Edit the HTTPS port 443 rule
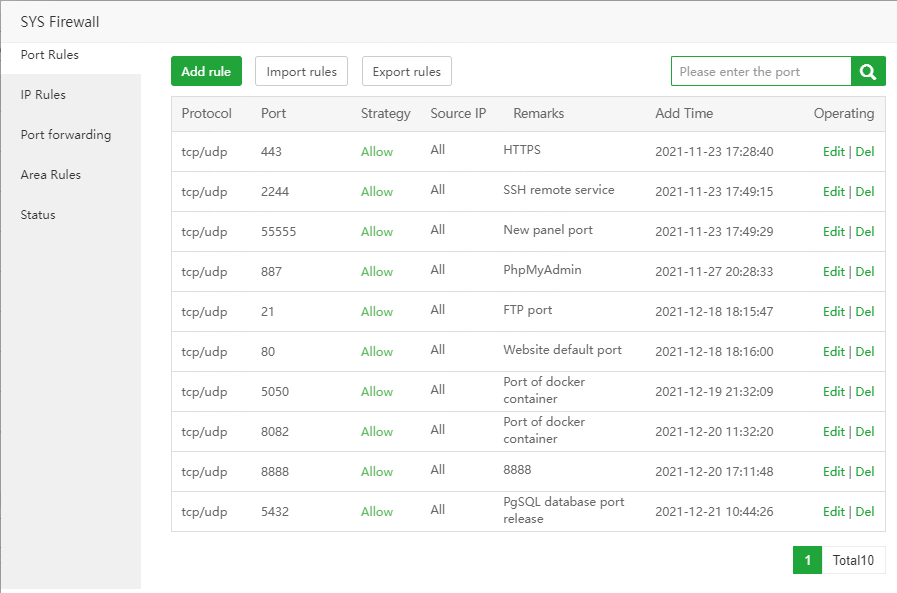897x593 pixels. [833, 152]
